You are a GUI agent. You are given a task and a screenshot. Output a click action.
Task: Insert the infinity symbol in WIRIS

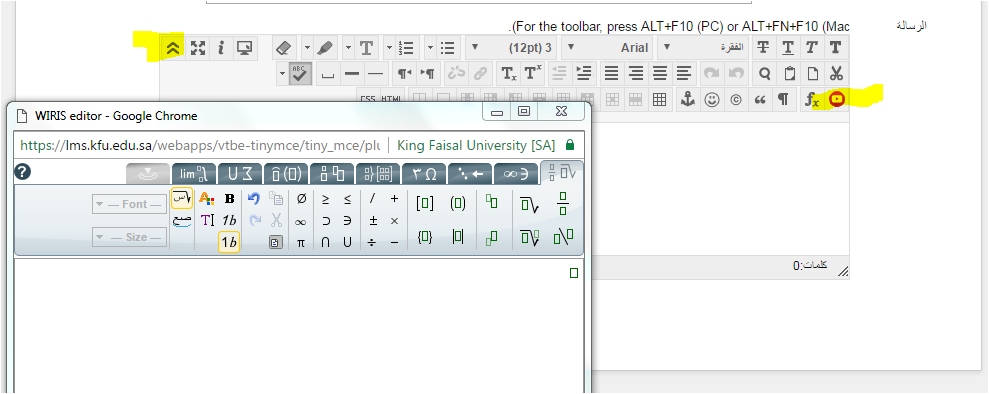[301, 221]
